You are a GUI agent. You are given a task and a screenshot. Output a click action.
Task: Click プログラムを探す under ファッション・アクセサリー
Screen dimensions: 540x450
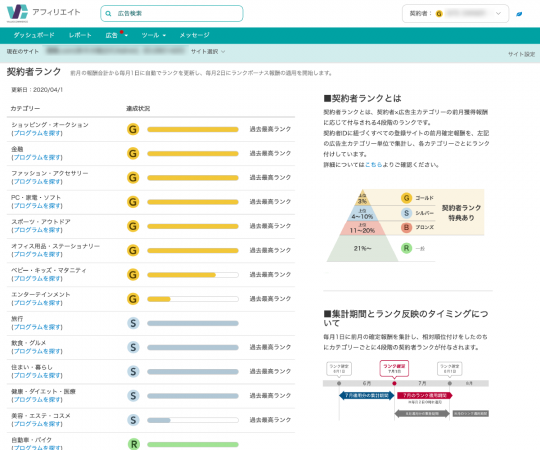pos(37,181)
